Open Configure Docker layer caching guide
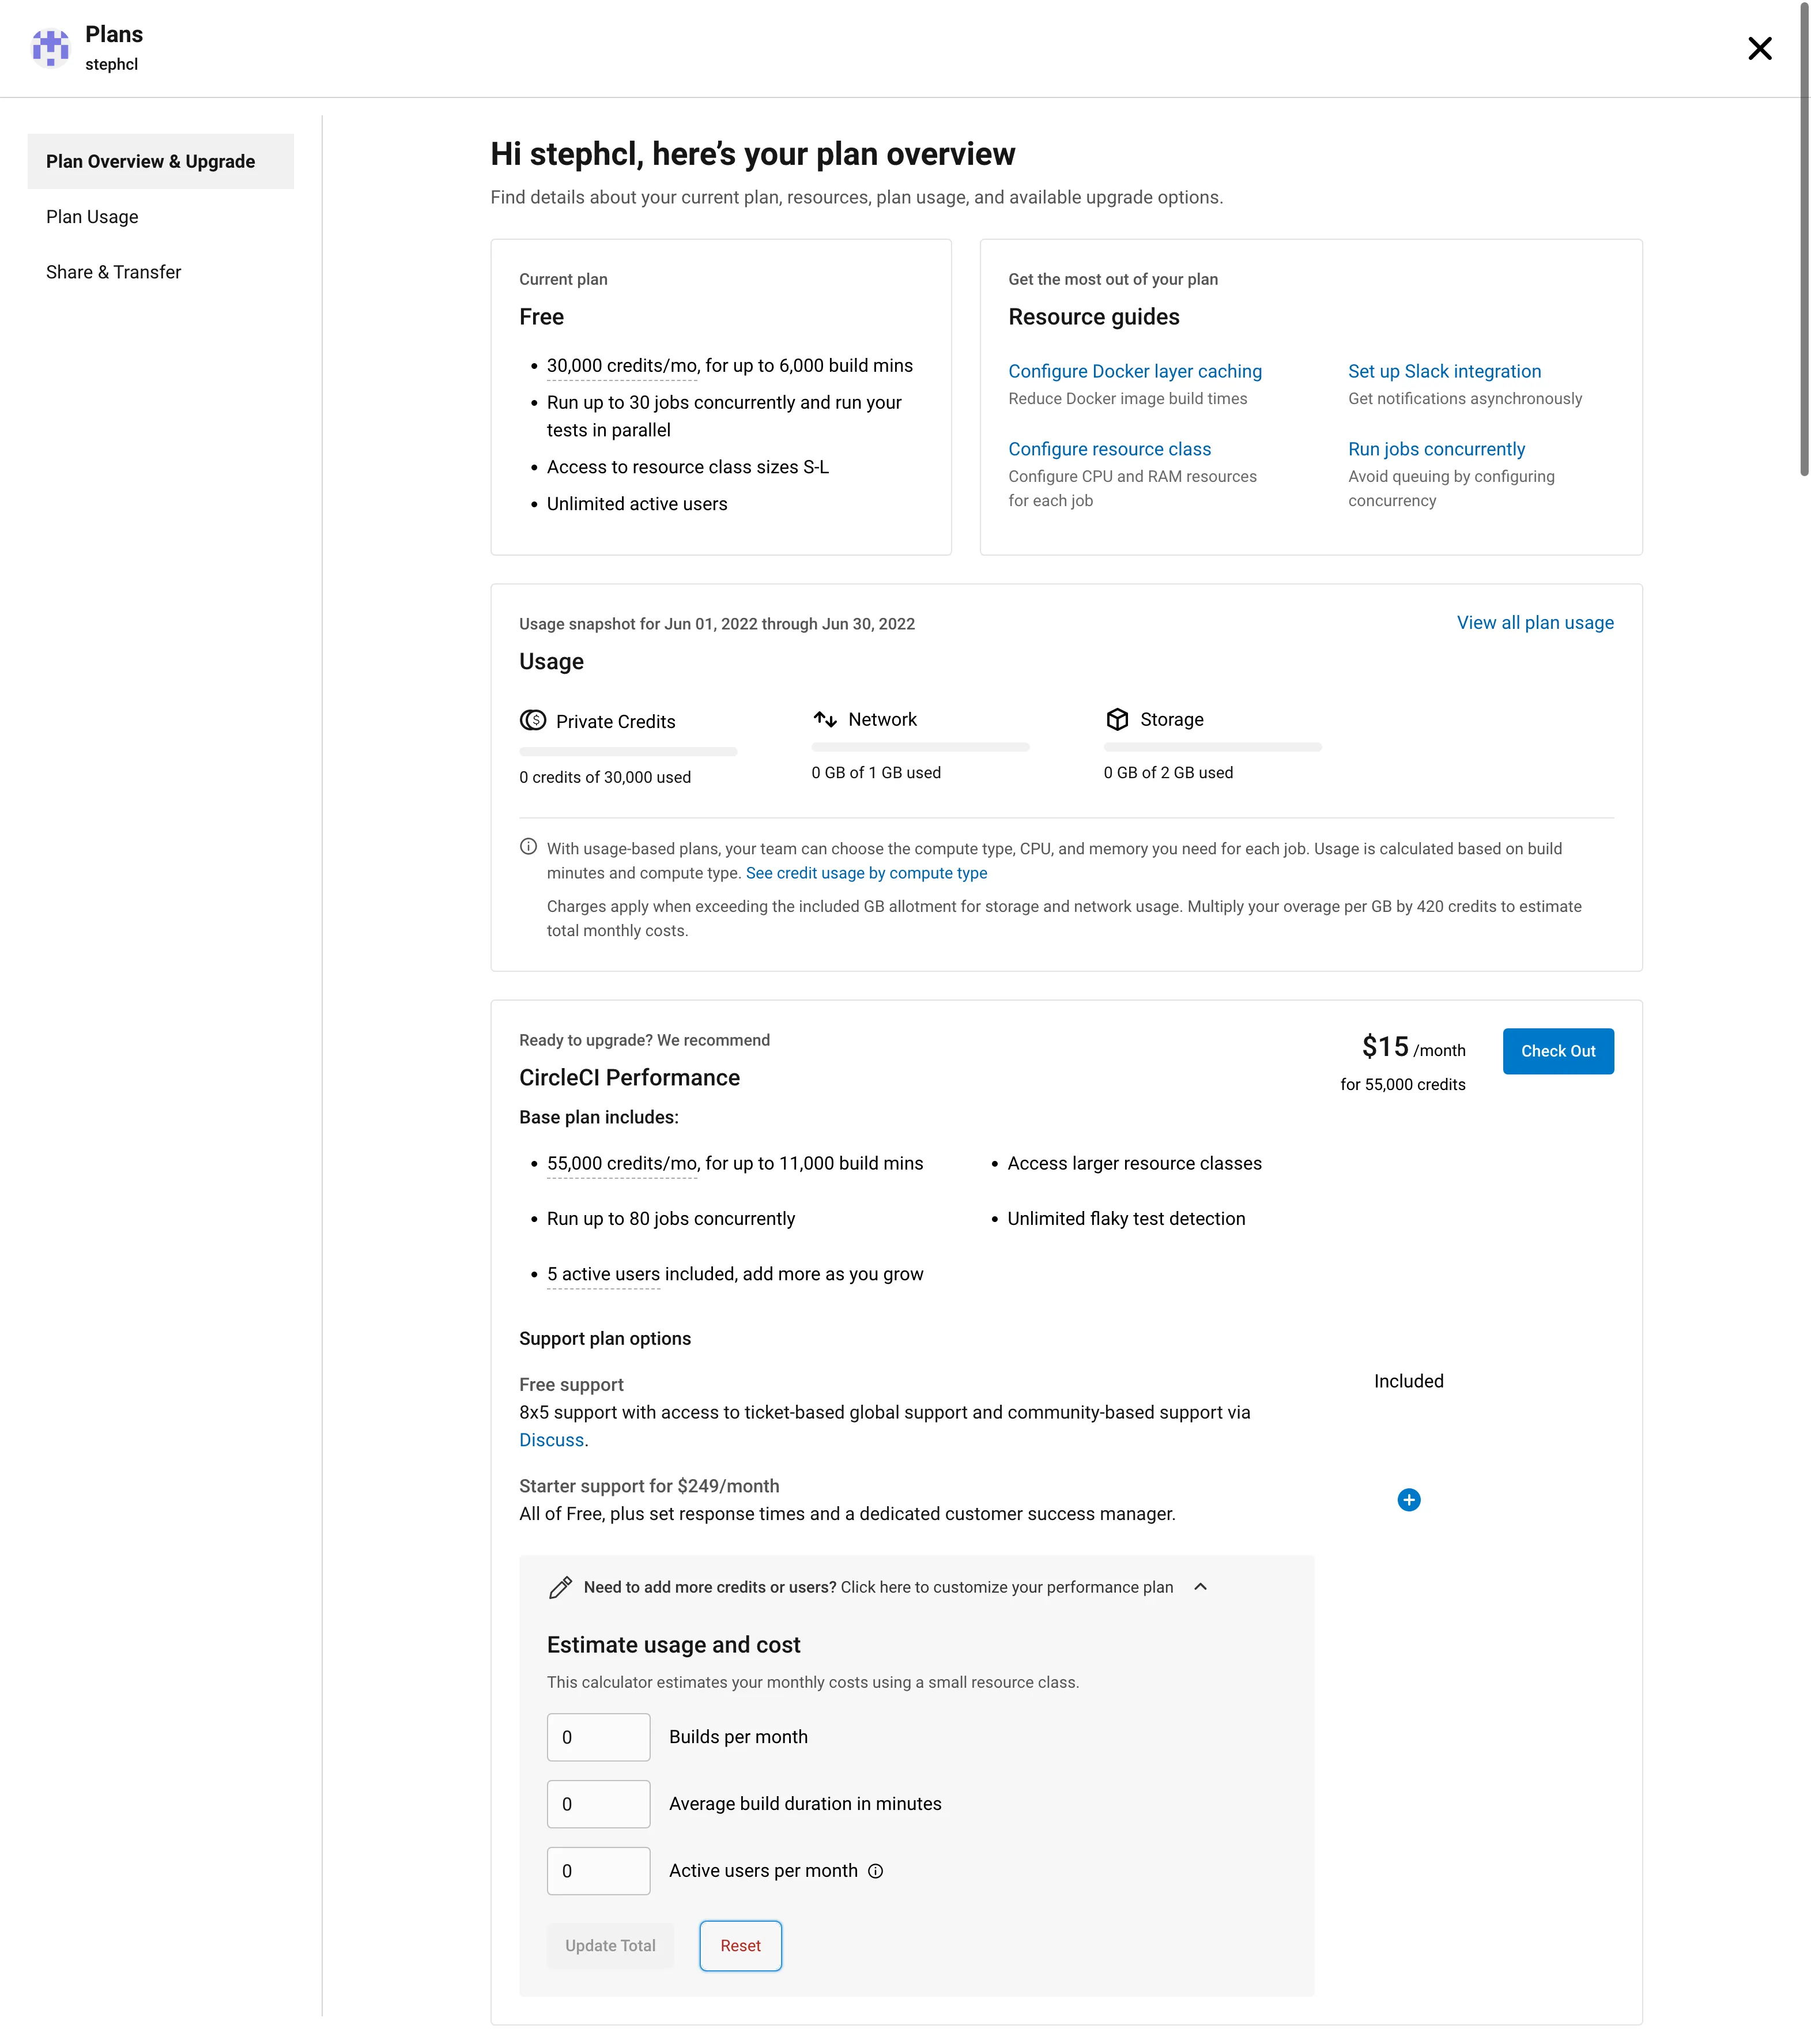This screenshot has width=1811, height=2044. [x=1135, y=371]
